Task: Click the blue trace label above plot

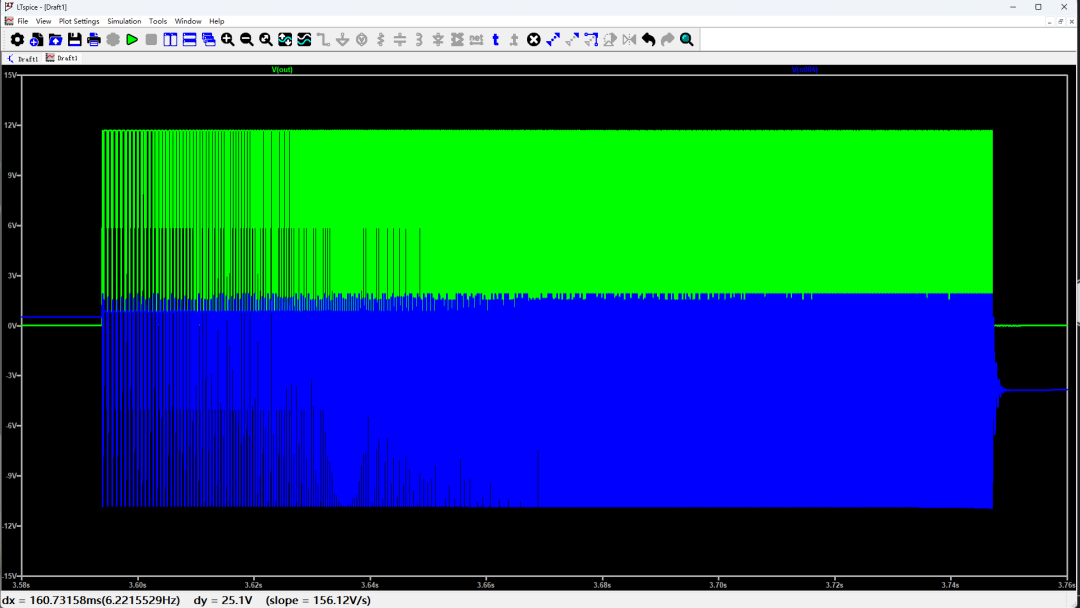Action: (x=805, y=69)
